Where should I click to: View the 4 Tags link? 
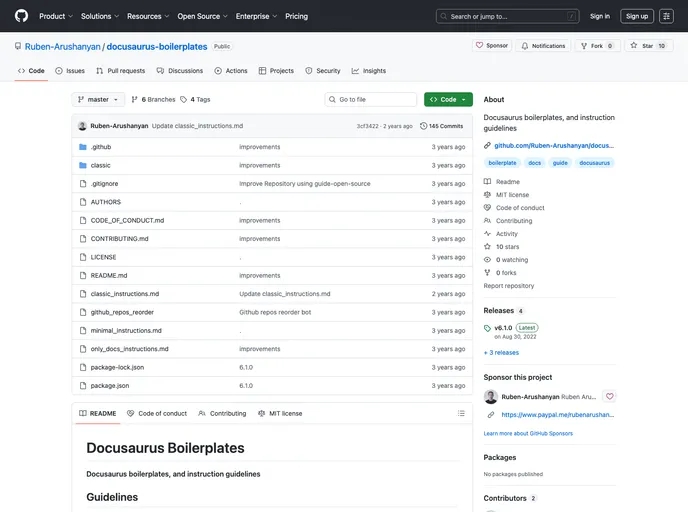tap(195, 100)
